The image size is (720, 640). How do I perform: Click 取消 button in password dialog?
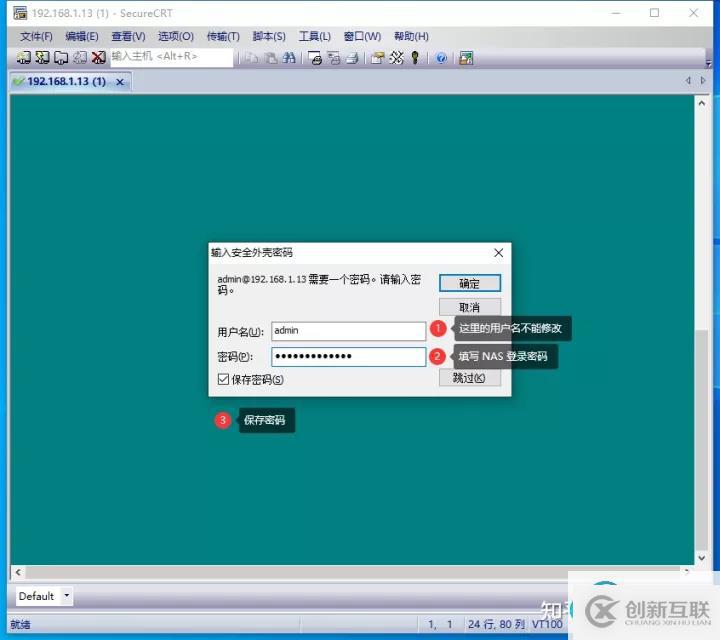pyautogui.click(x=469, y=307)
